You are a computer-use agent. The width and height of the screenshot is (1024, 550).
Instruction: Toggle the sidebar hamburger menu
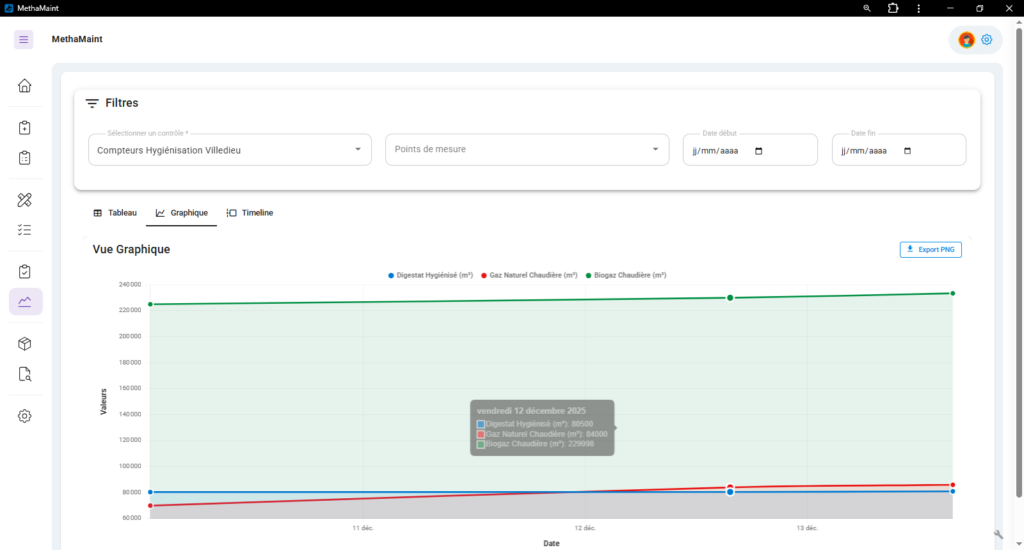pyautogui.click(x=24, y=39)
